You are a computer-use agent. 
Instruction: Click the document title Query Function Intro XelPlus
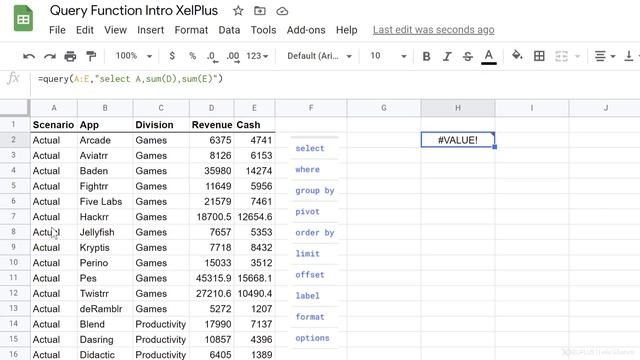[134, 11]
